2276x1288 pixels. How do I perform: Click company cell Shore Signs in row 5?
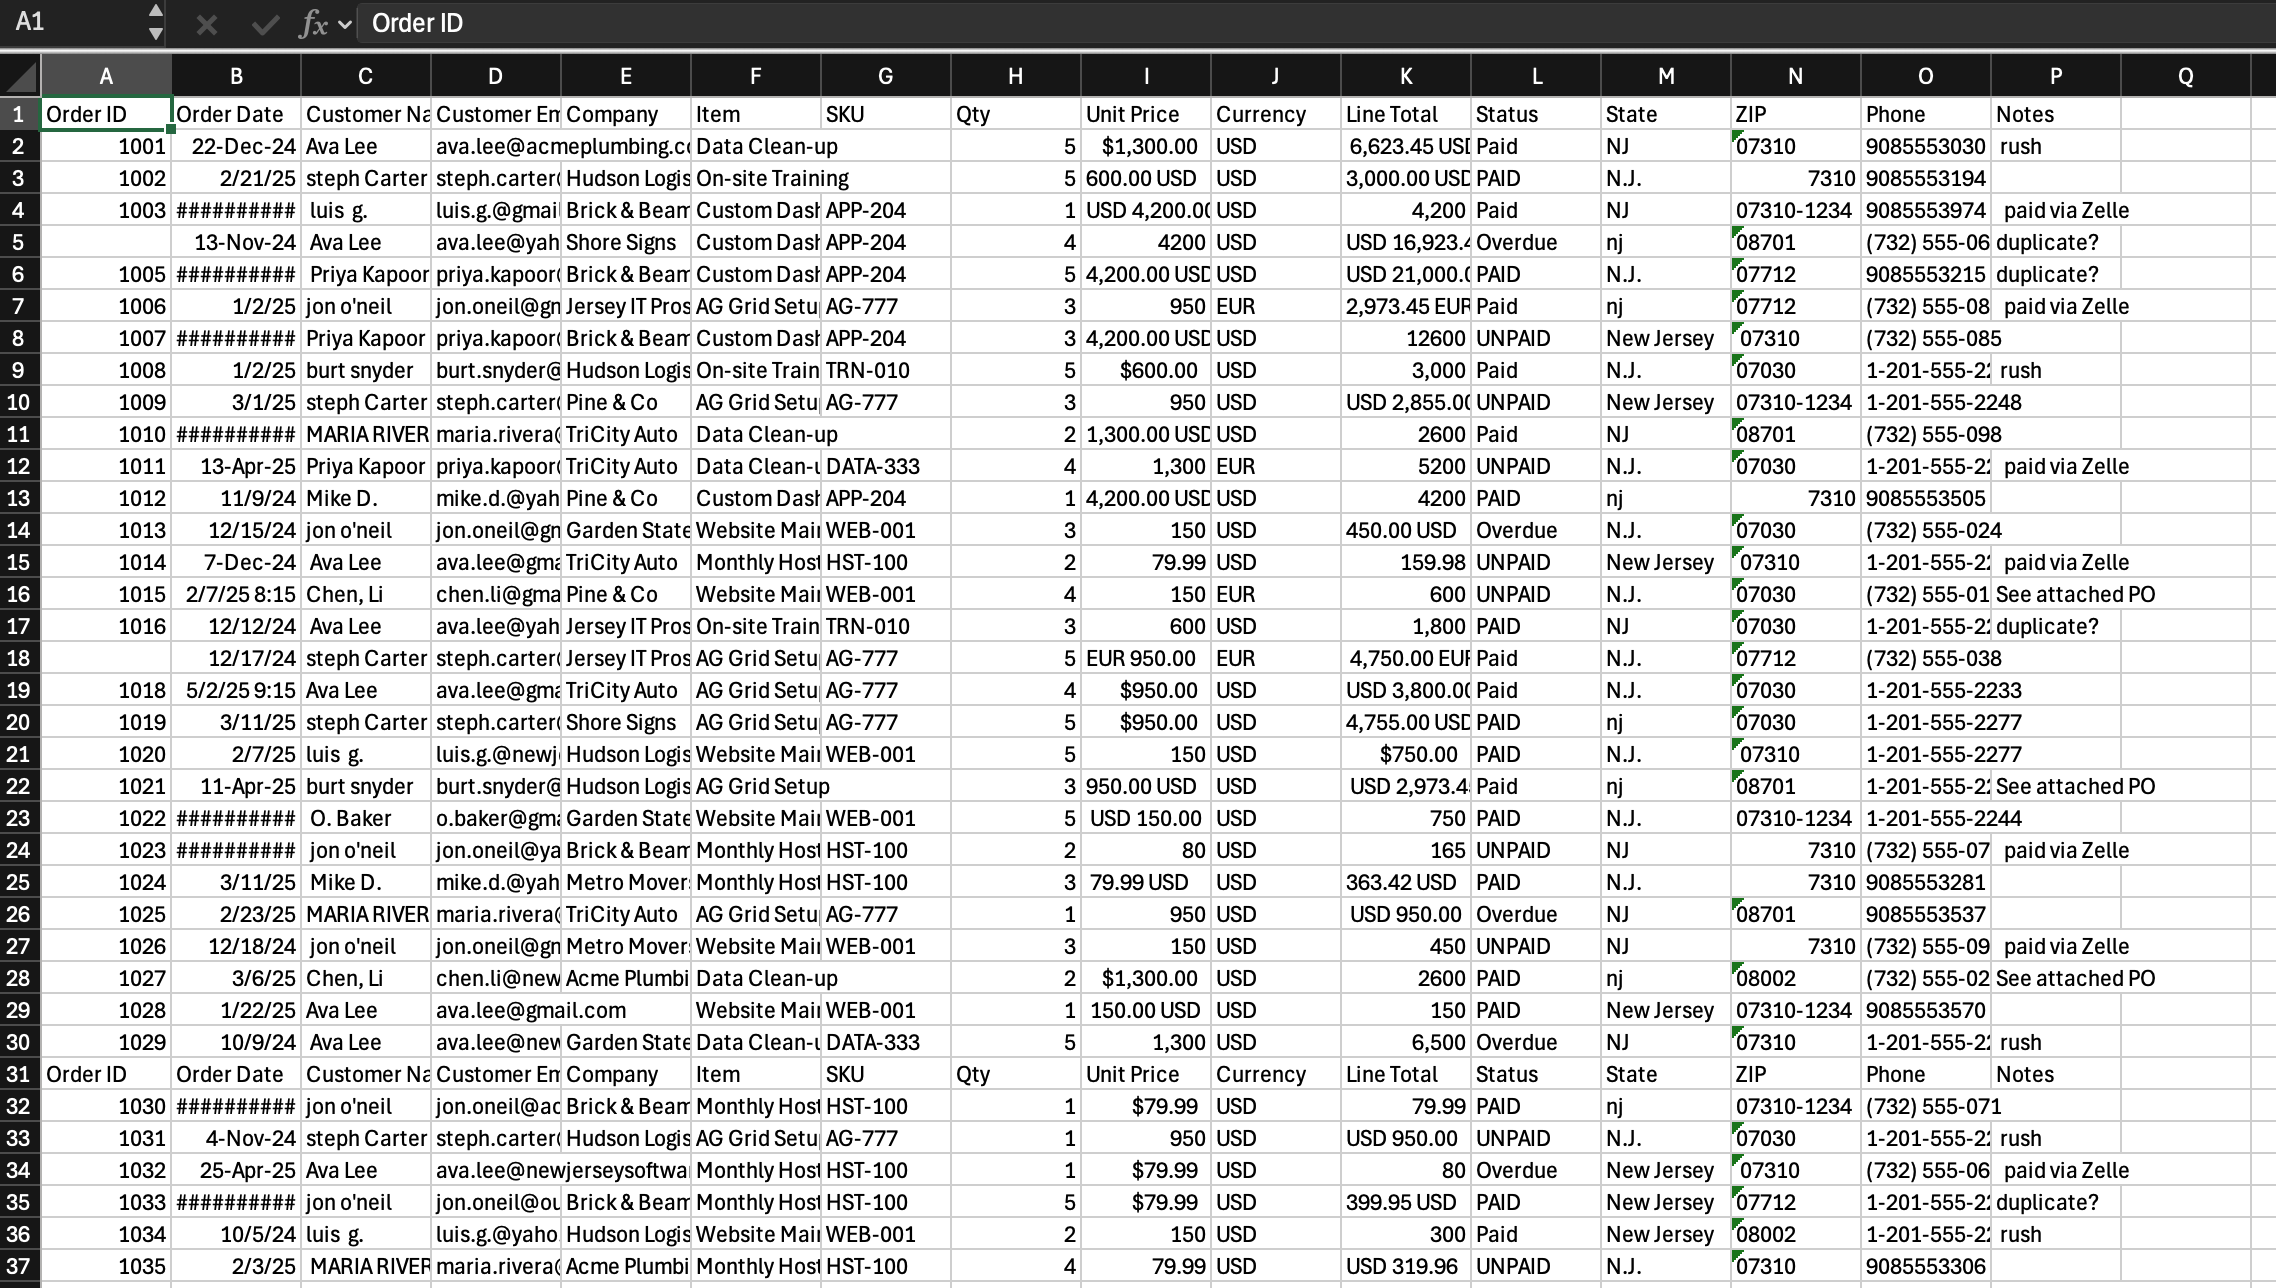[626, 242]
